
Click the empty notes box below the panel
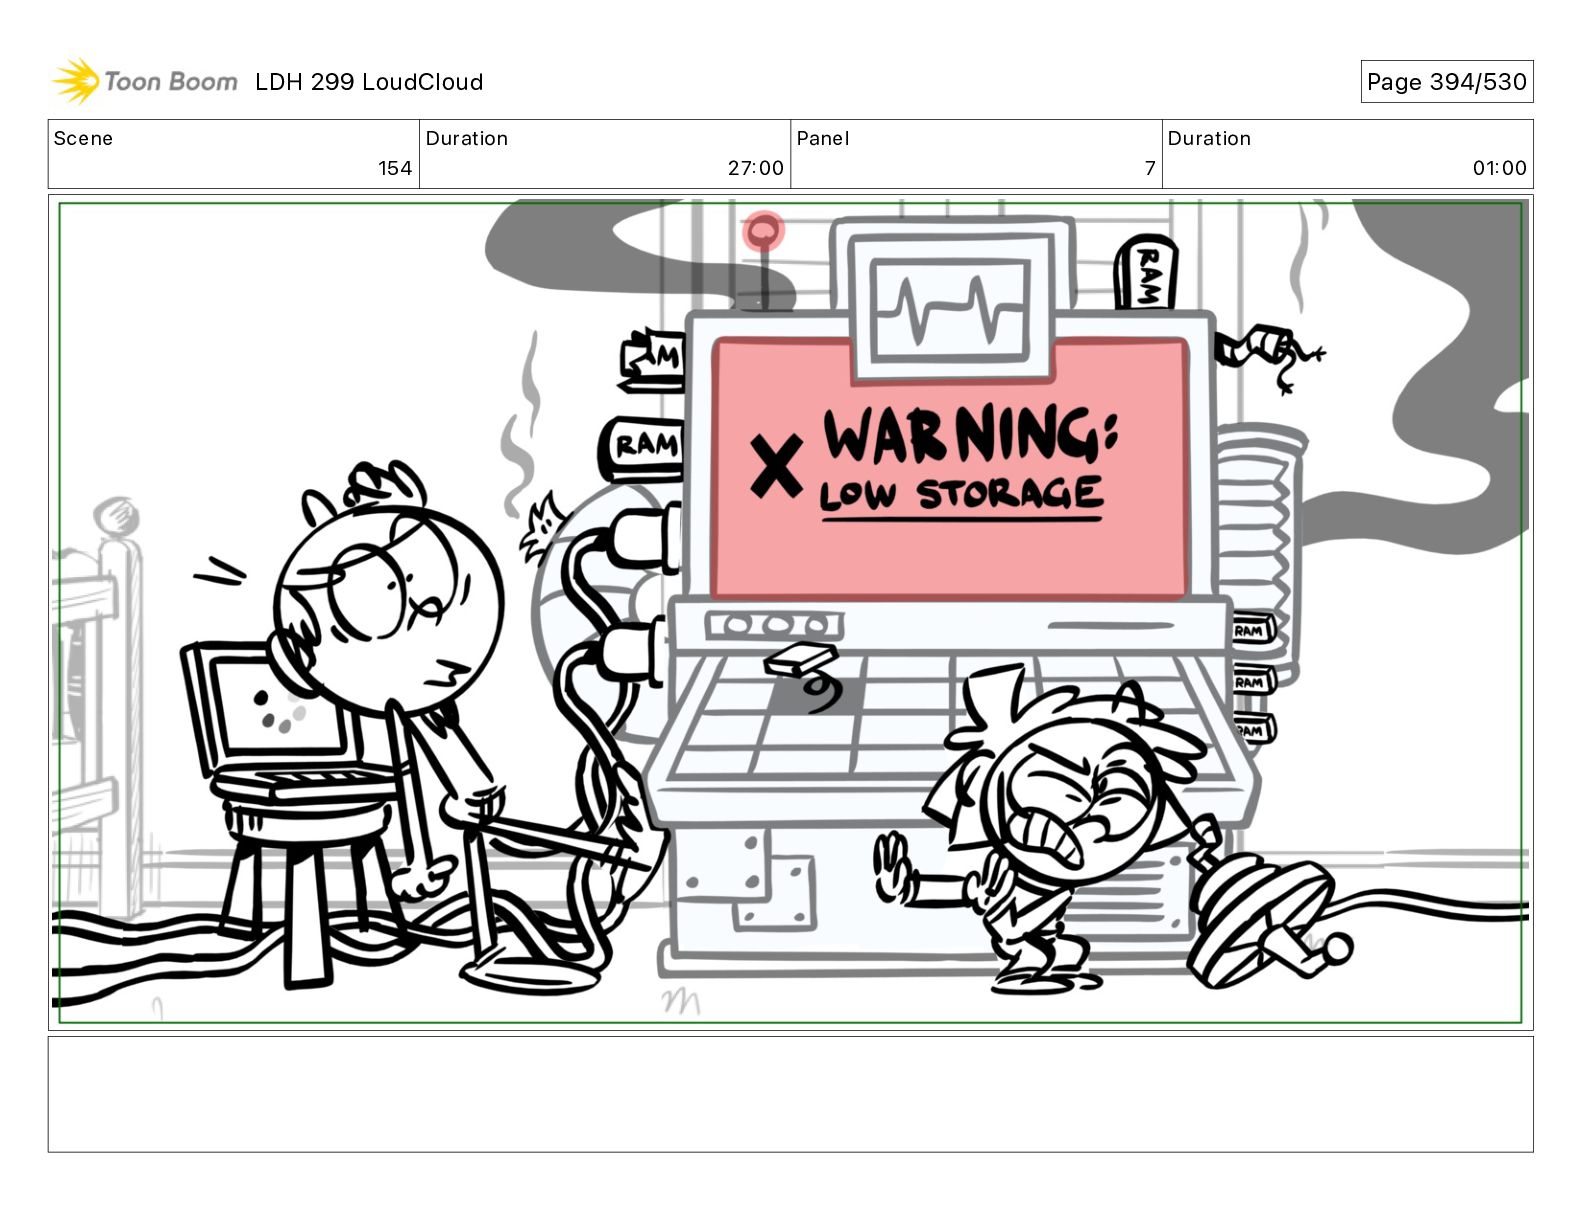point(790,1094)
